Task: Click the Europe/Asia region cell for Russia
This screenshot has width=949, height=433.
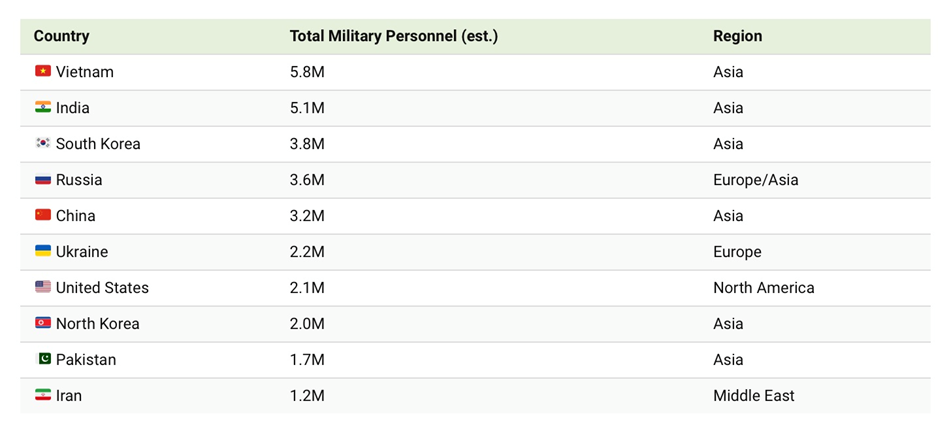Action: tap(755, 180)
